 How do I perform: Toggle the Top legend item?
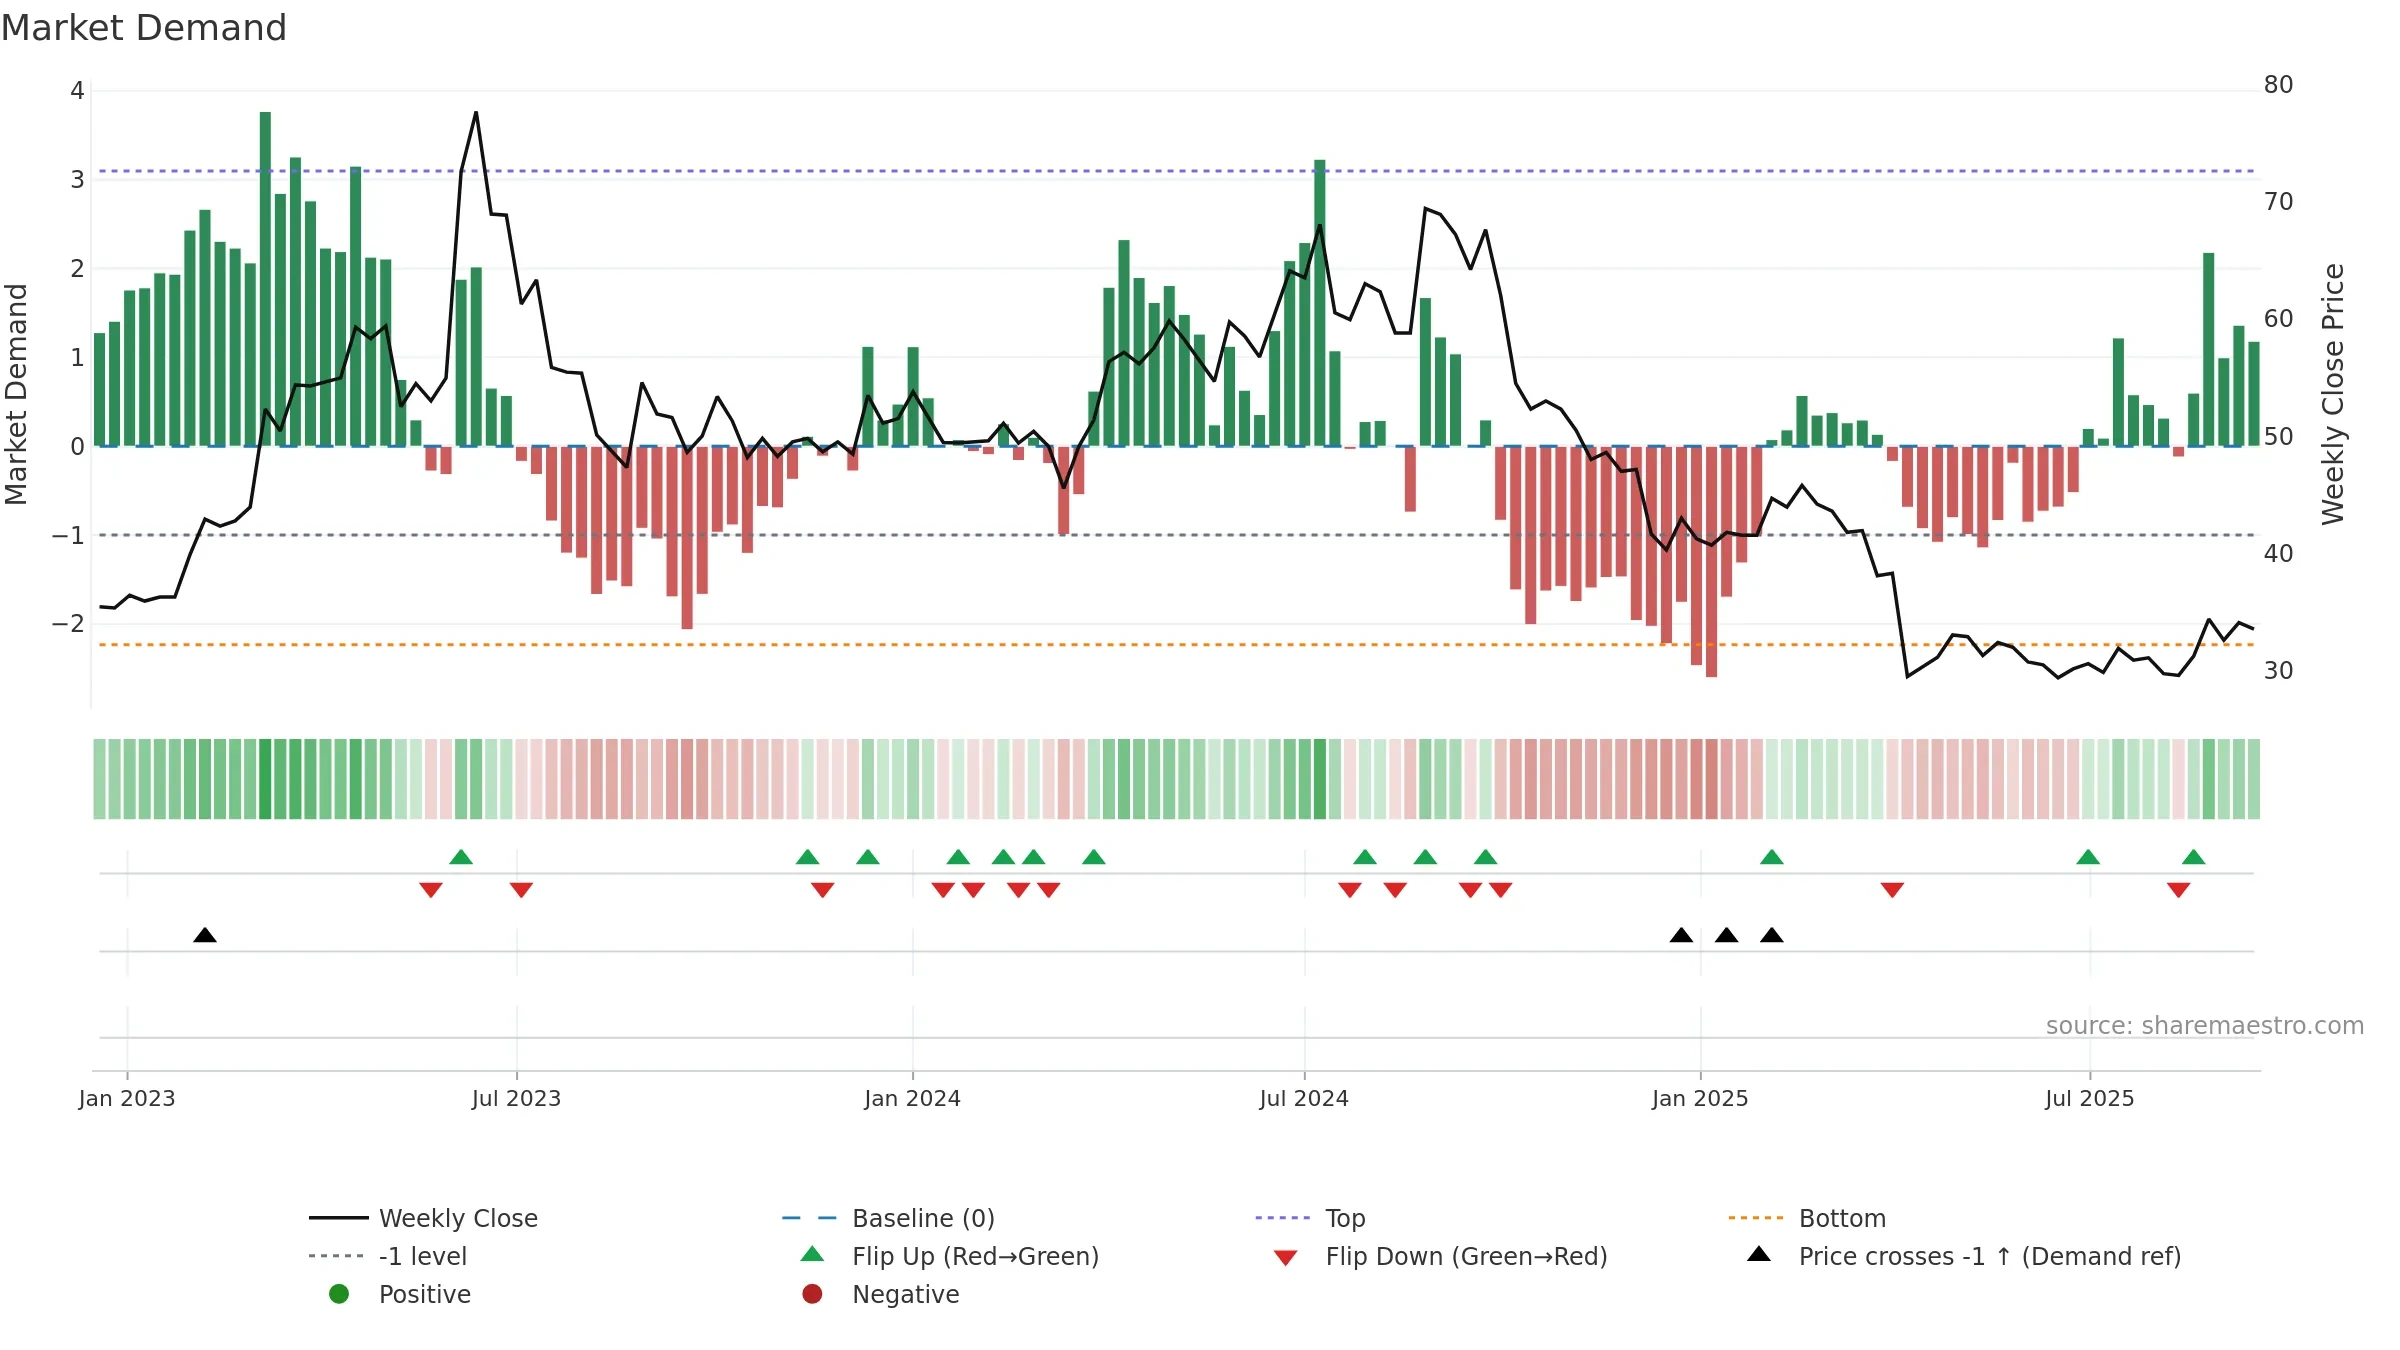pos(1310,1218)
